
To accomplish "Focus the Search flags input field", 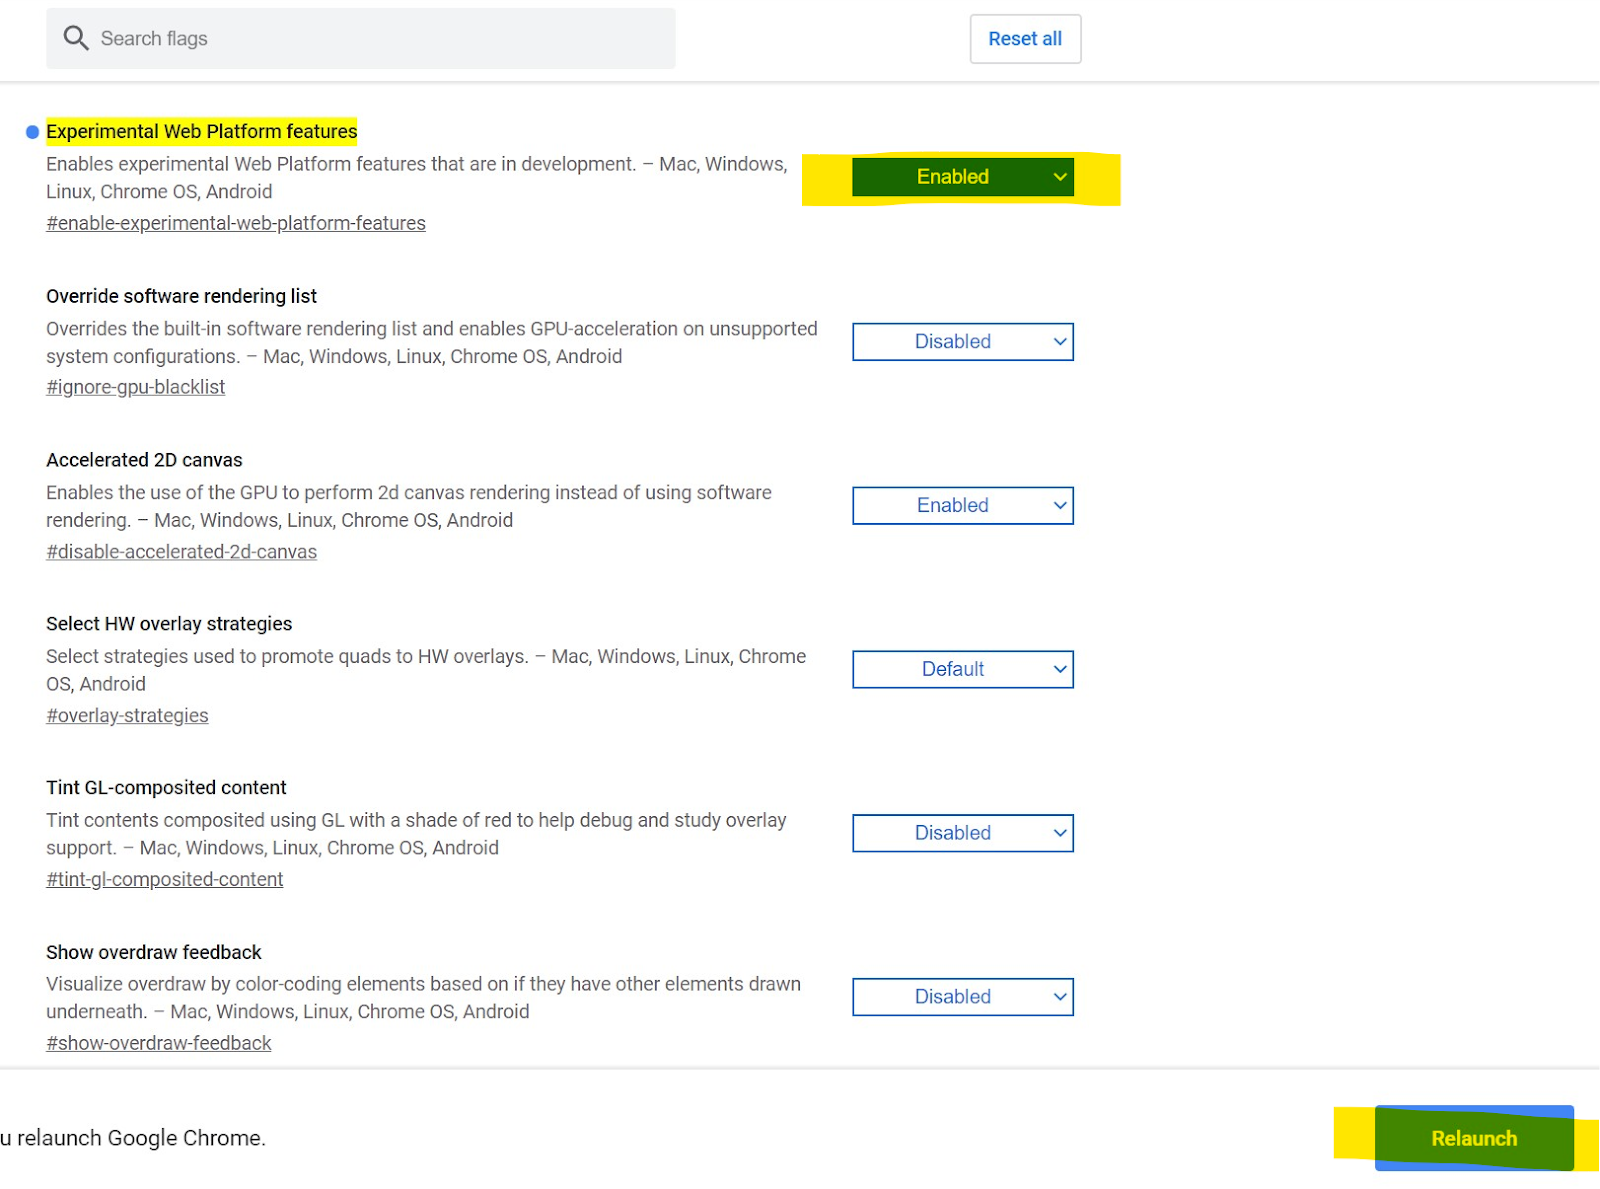I will (380, 39).
